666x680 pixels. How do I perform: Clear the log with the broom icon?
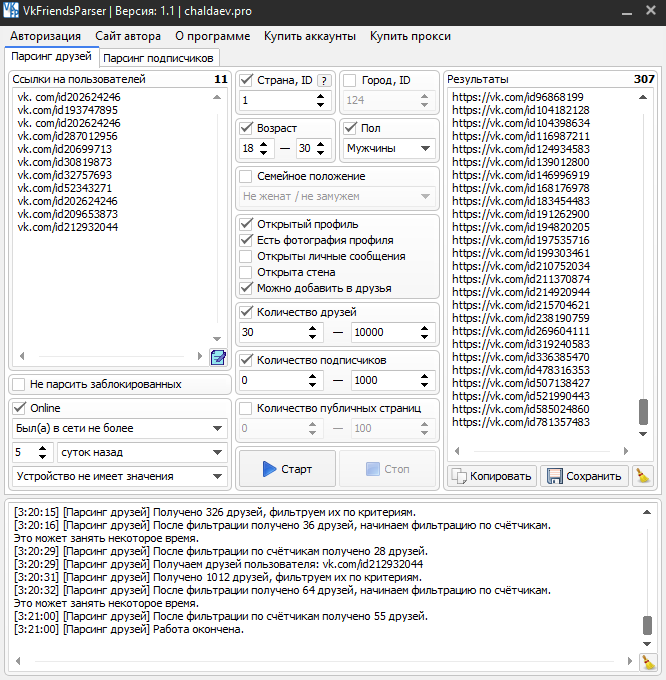(x=649, y=662)
